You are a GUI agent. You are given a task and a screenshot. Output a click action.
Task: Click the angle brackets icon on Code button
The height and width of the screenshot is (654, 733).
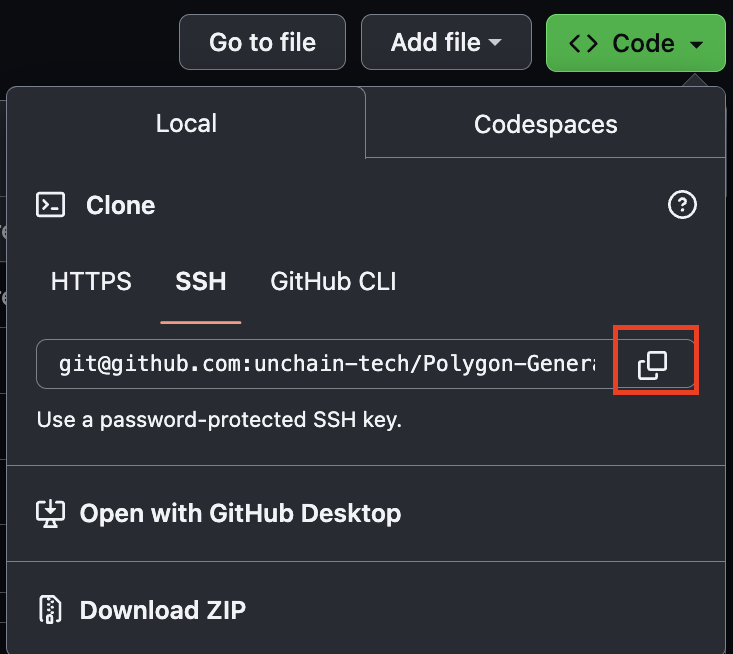click(x=583, y=43)
